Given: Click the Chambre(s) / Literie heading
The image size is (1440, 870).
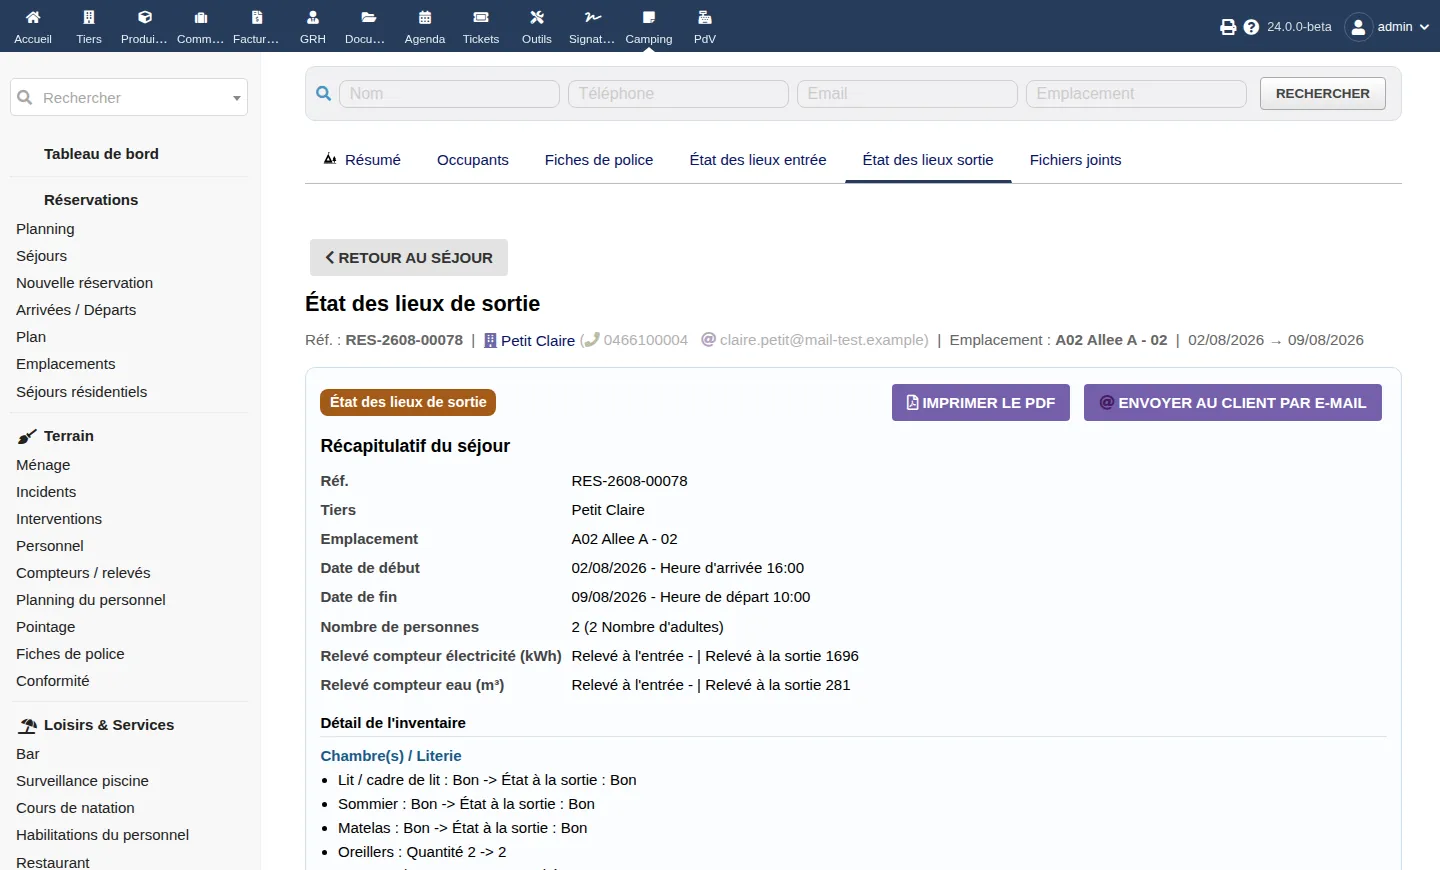Looking at the screenshot, I should (391, 756).
